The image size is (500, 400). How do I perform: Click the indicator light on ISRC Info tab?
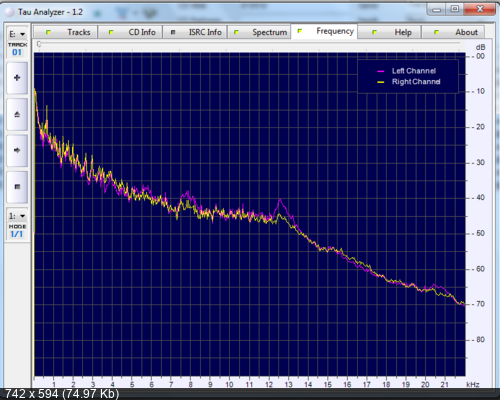(x=173, y=32)
